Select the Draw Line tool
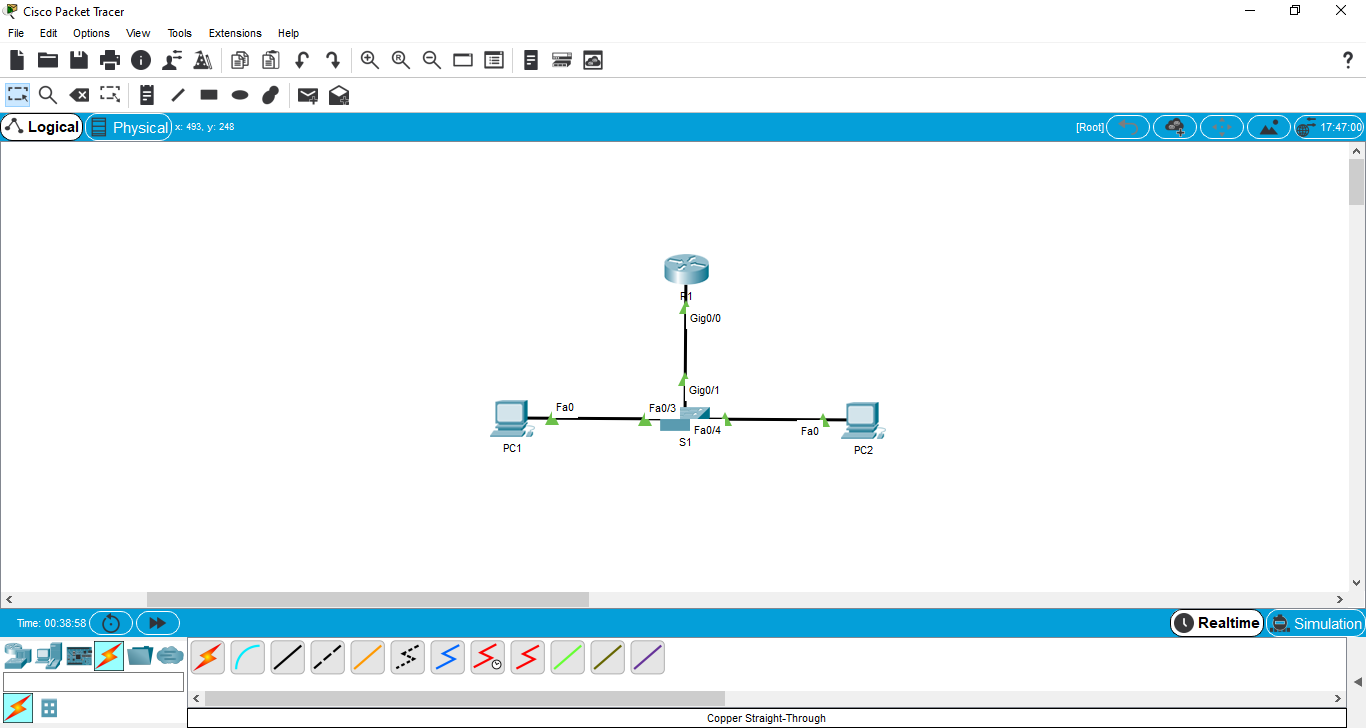Viewport: 1366px width, 728px height. (178, 95)
